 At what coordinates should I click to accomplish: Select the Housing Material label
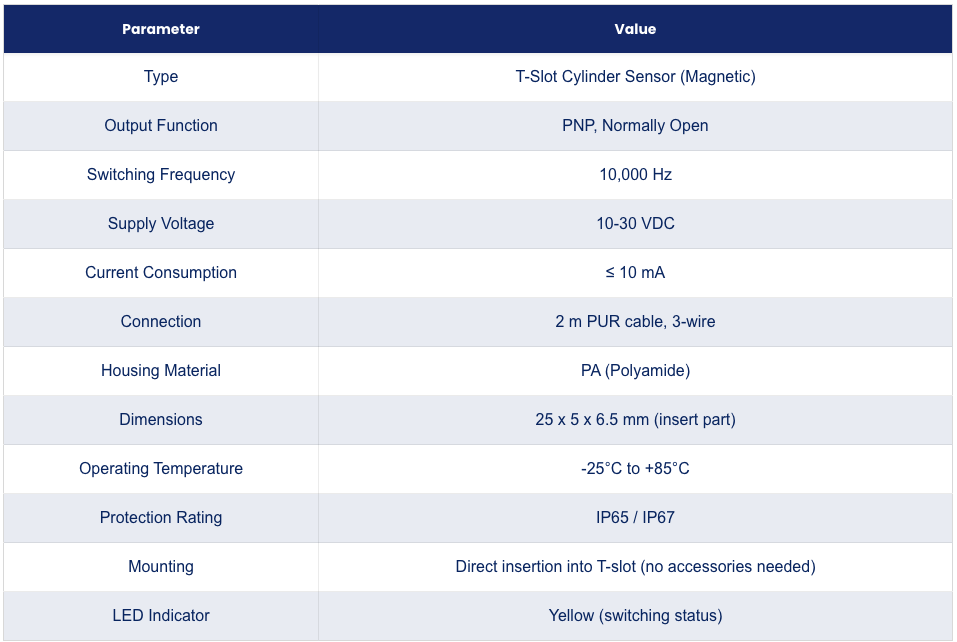coord(161,370)
